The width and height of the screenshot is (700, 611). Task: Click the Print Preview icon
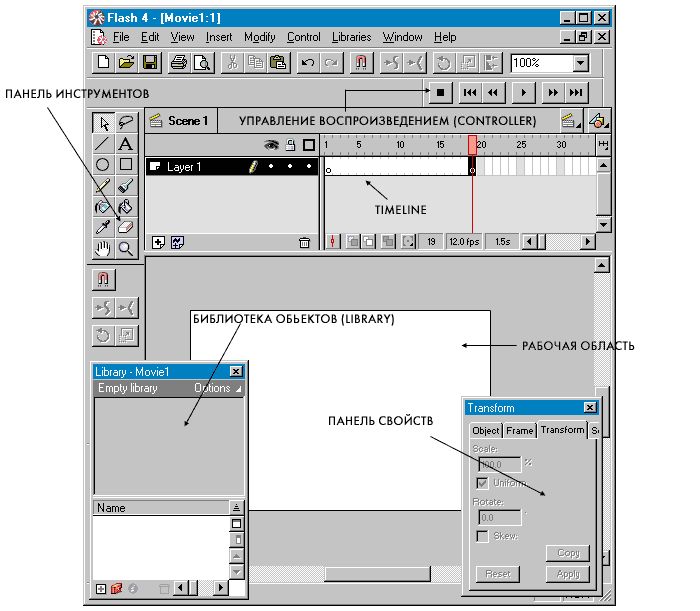pos(203,62)
